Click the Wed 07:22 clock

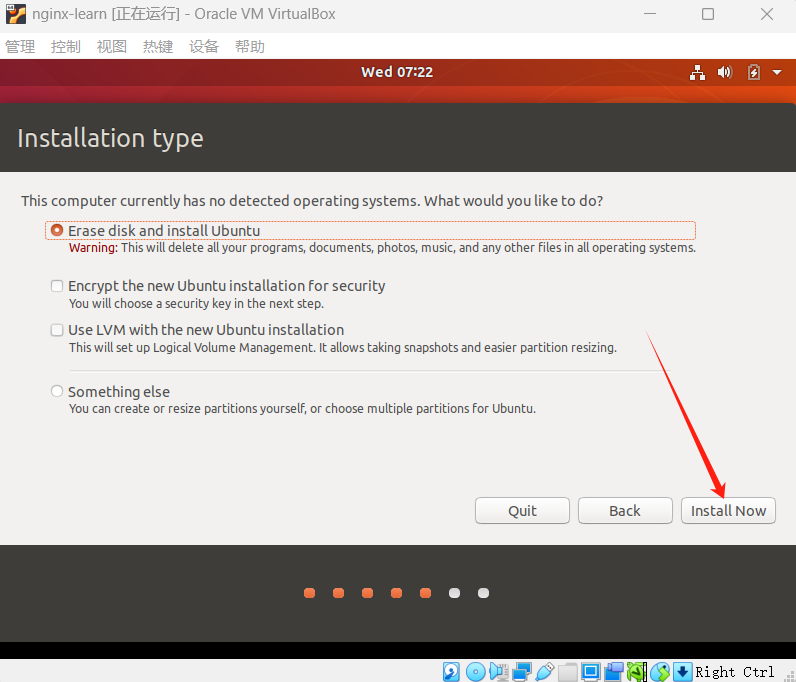397,72
